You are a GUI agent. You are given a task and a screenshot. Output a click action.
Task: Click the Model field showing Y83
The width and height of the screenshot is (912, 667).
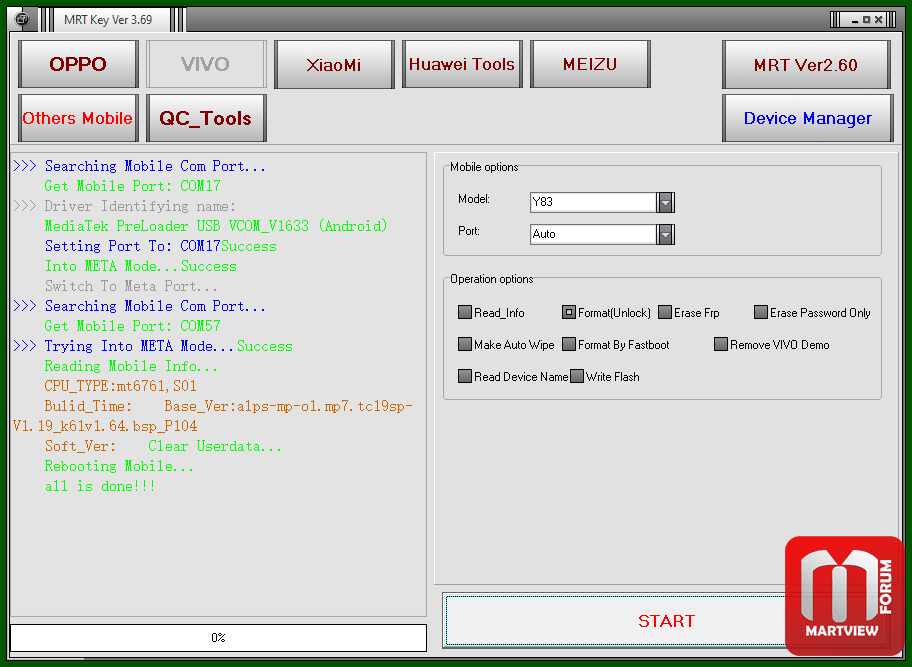click(x=593, y=202)
